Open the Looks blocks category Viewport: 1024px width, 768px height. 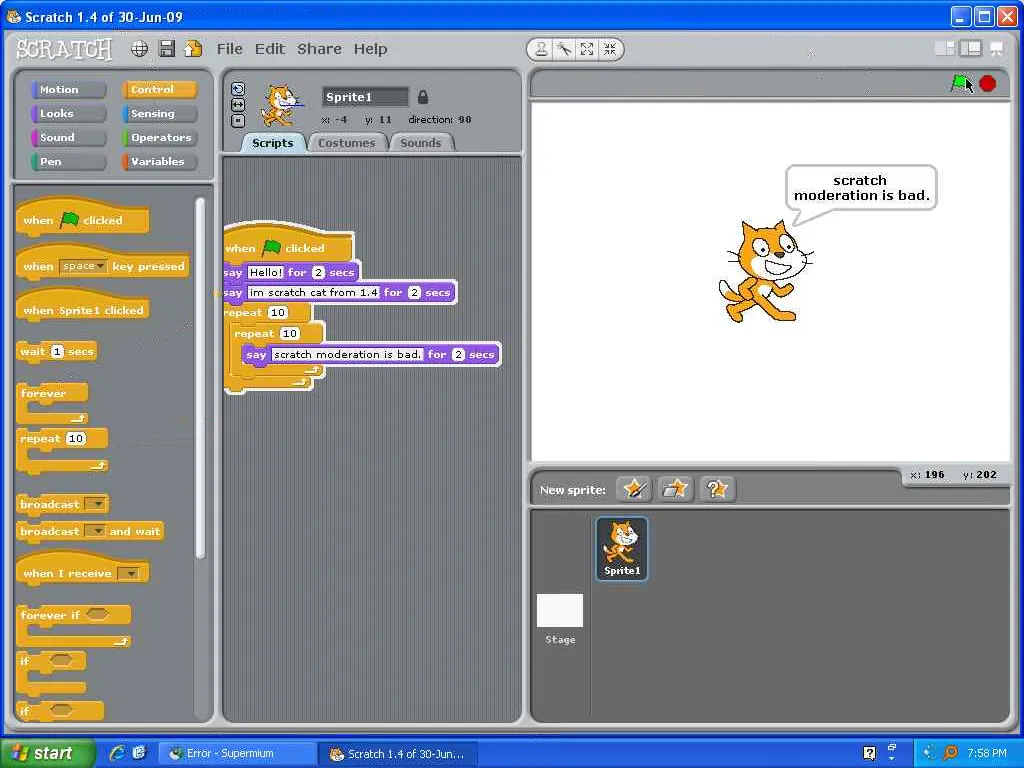click(x=69, y=114)
